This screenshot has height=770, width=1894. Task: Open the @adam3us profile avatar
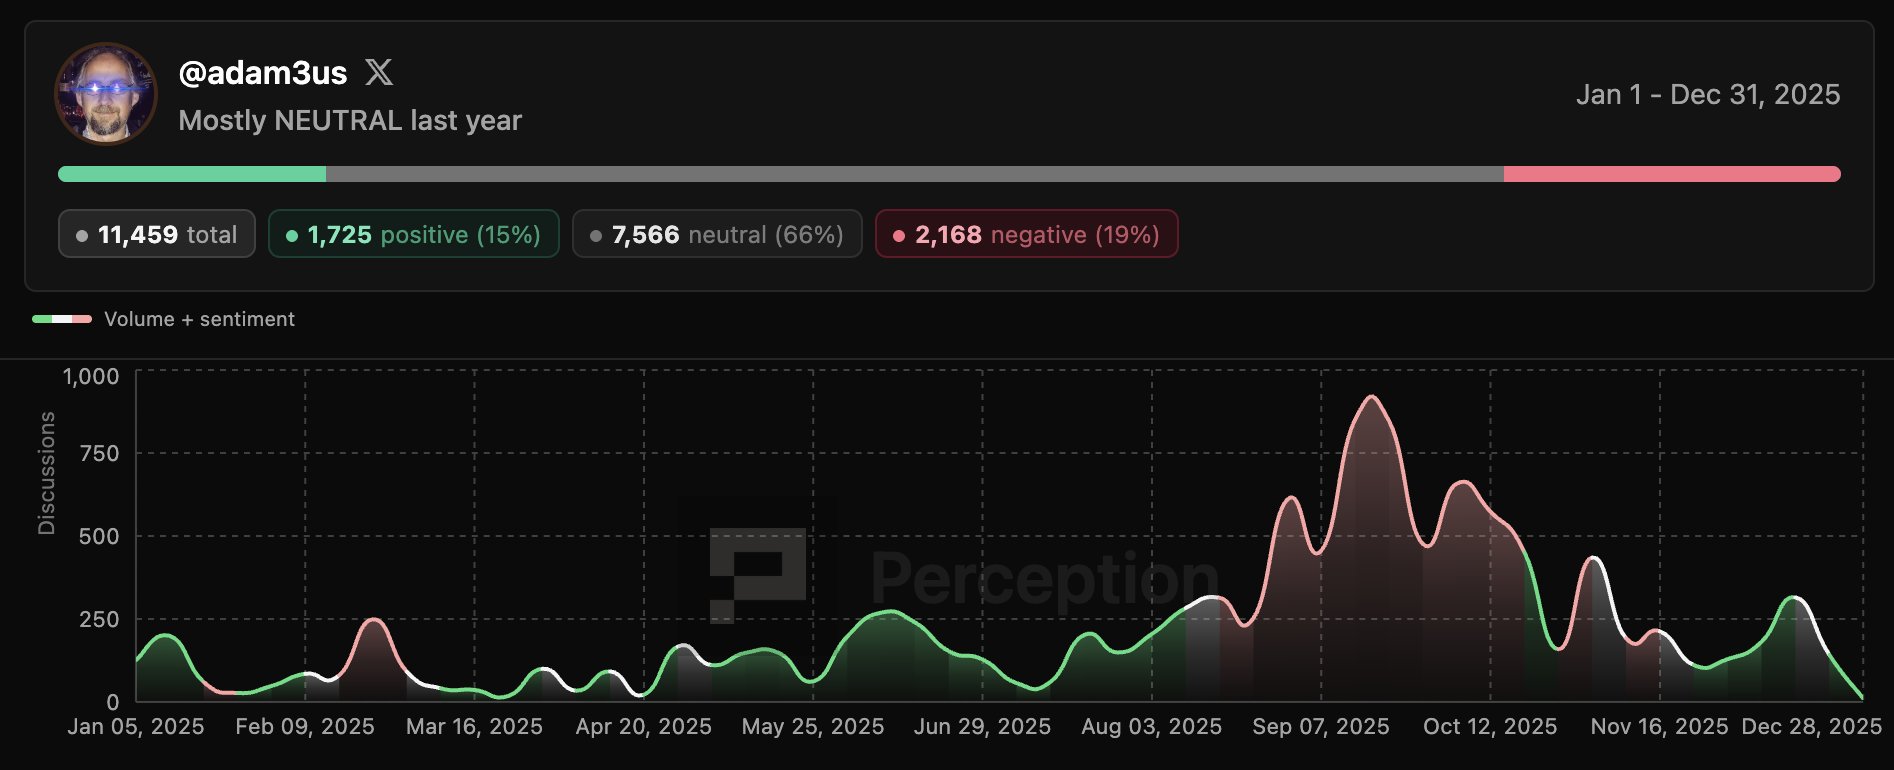tap(105, 94)
